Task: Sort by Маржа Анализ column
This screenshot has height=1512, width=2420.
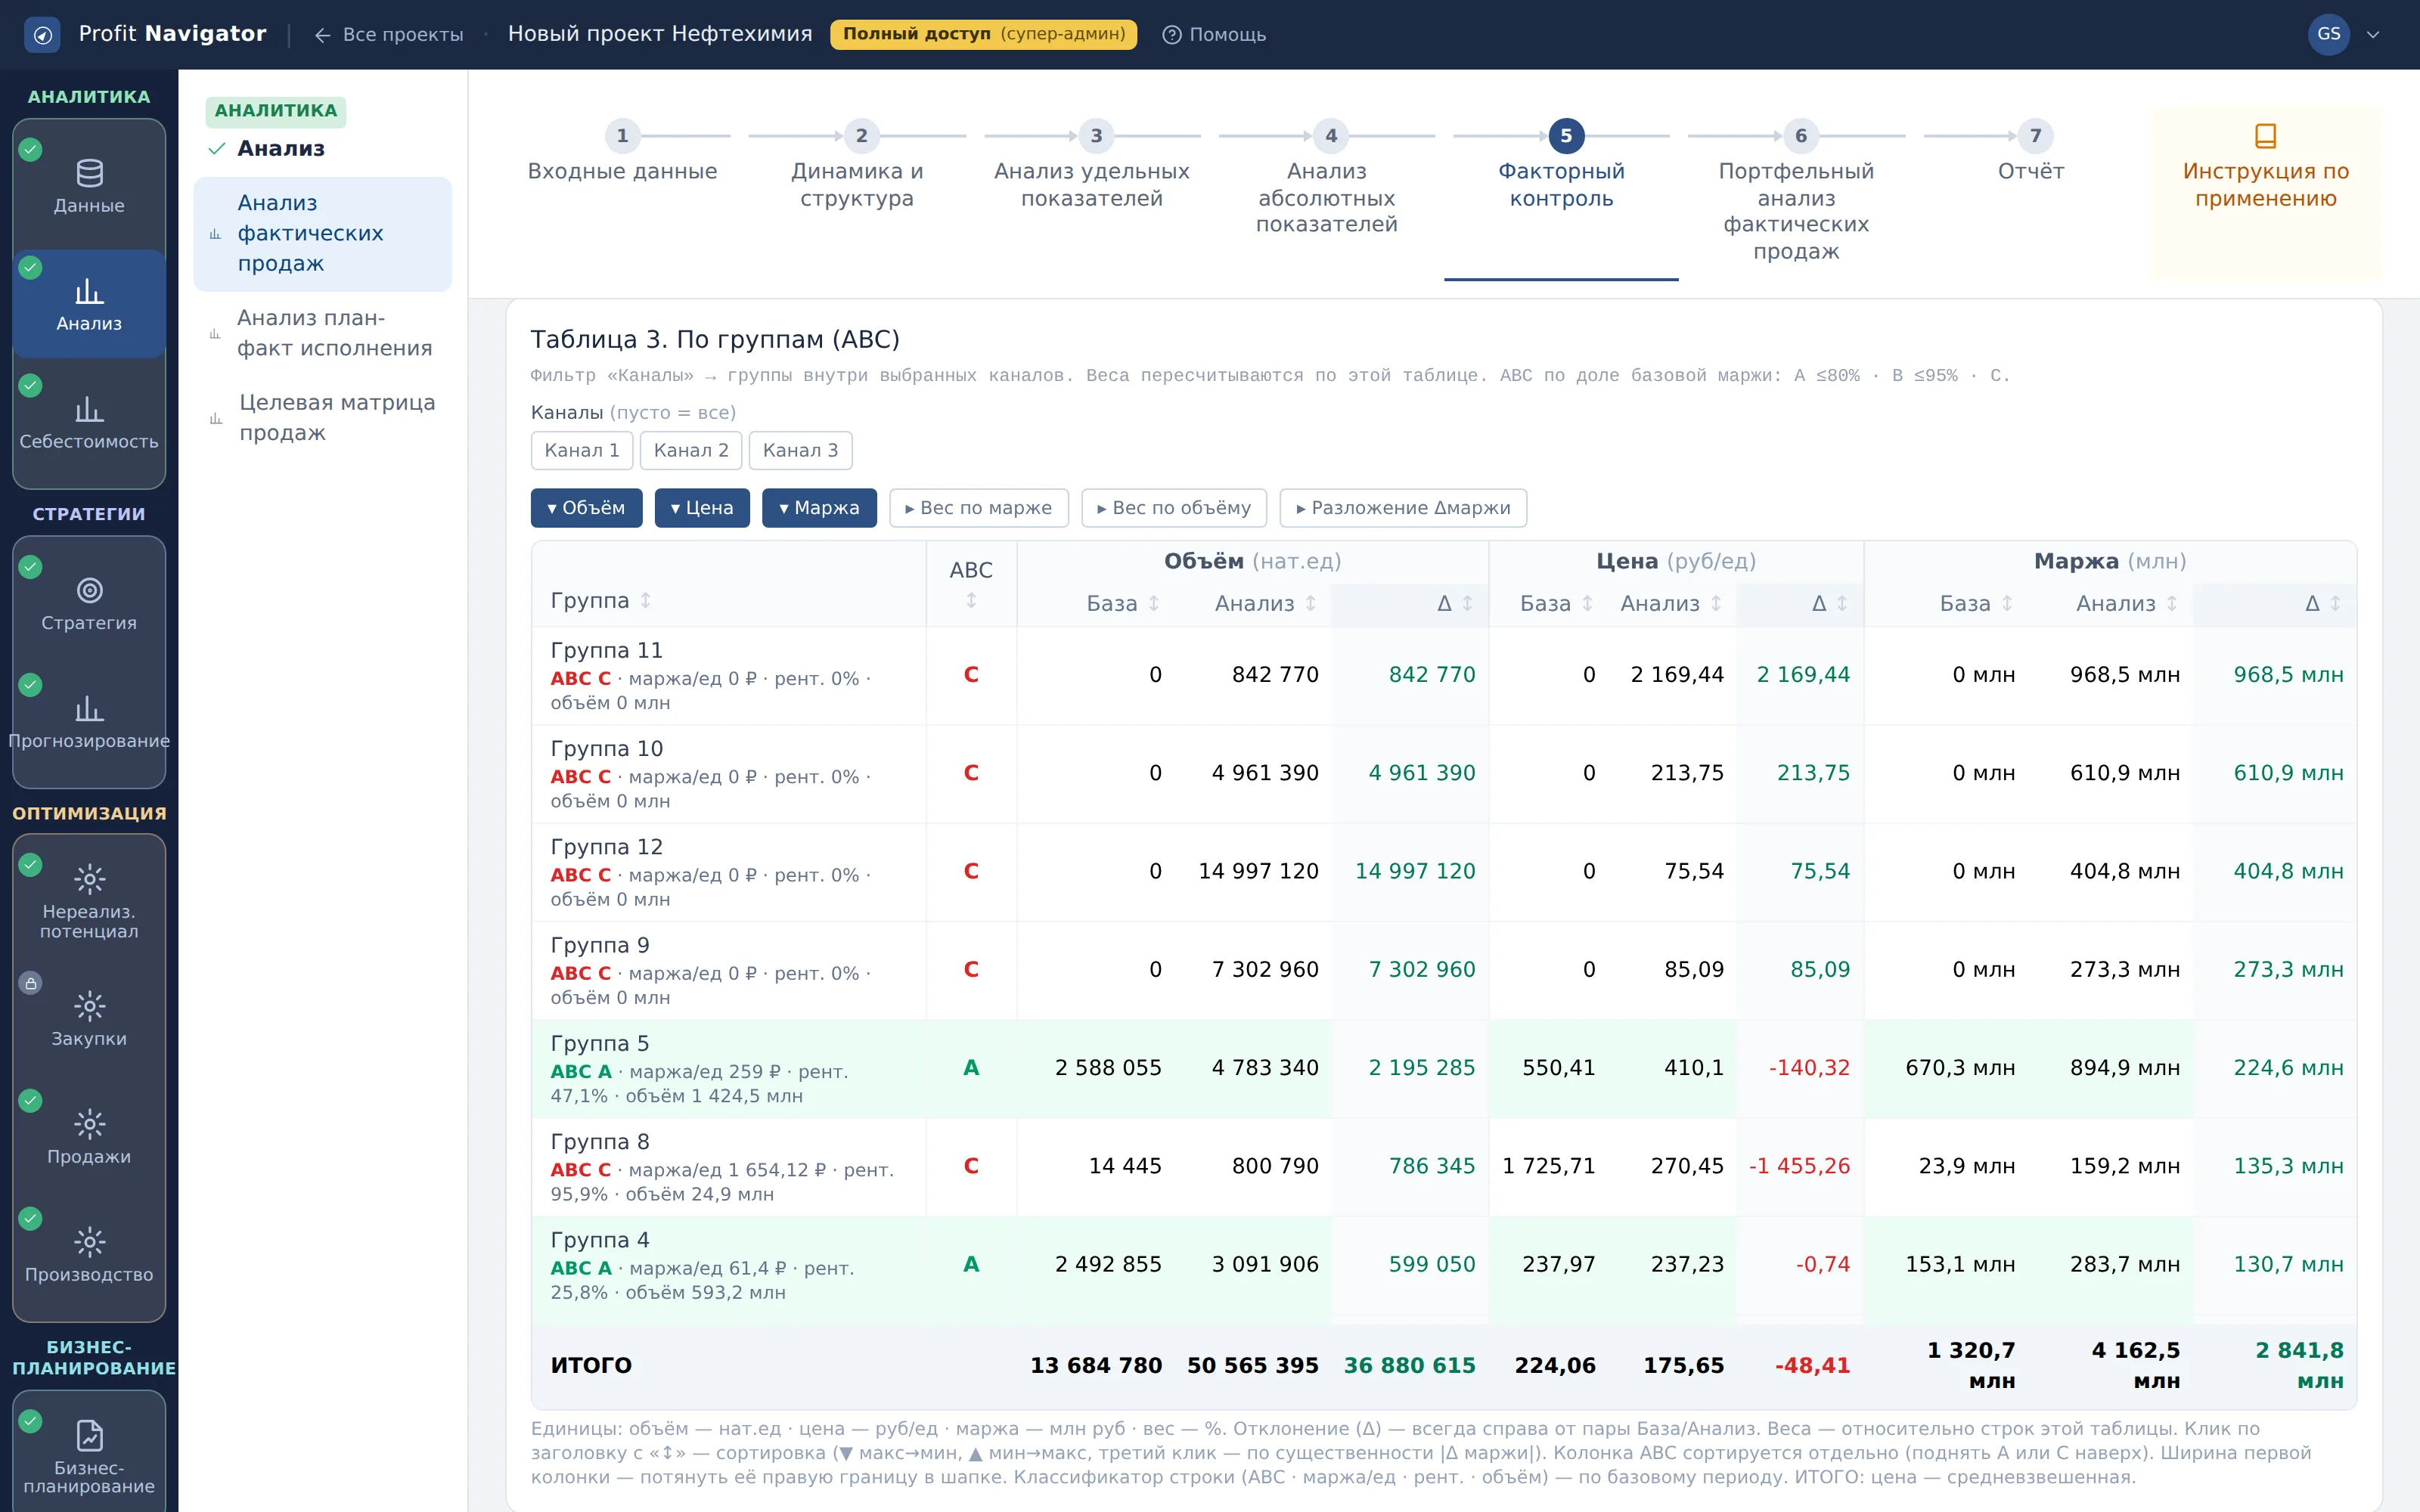Action: click(2127, 603)
